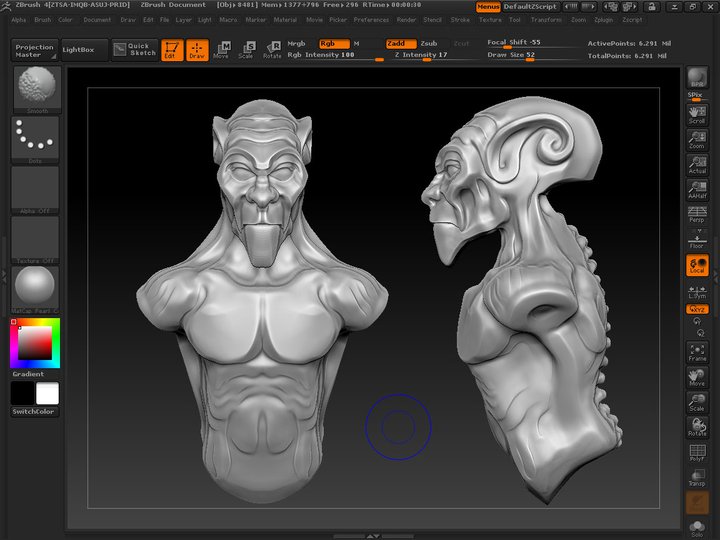Viewport: 720px width, 540px height.
Task: Toggle the Menus visibility button
Action: point(488,7)
